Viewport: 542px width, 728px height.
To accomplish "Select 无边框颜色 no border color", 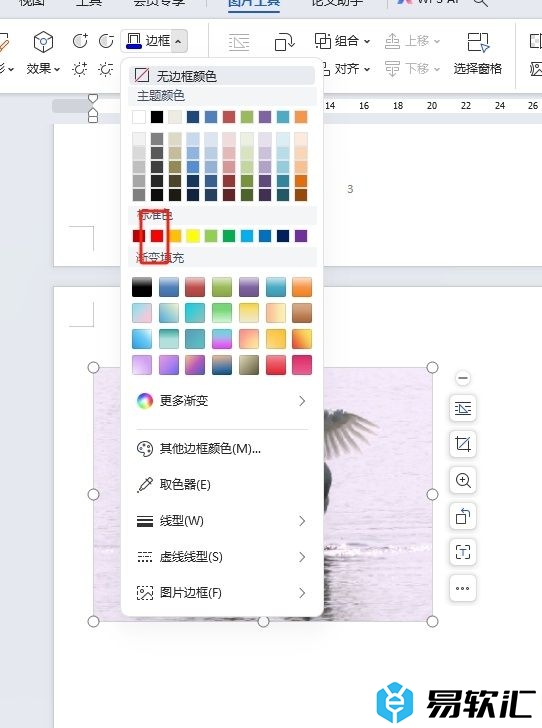I will point(222,75).
